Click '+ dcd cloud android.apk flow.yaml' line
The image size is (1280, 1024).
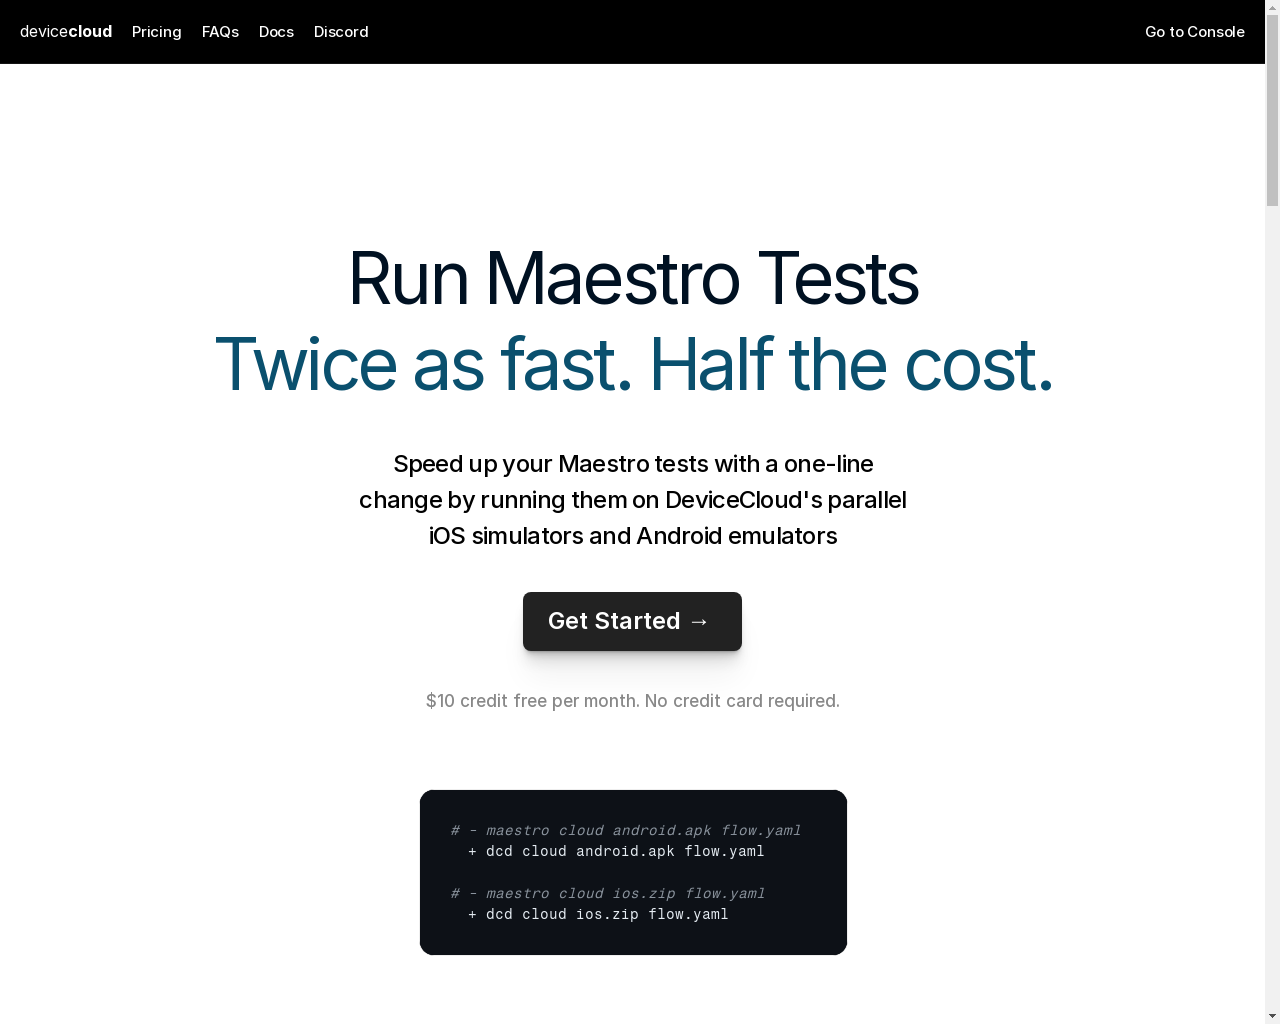pos(616,851)
